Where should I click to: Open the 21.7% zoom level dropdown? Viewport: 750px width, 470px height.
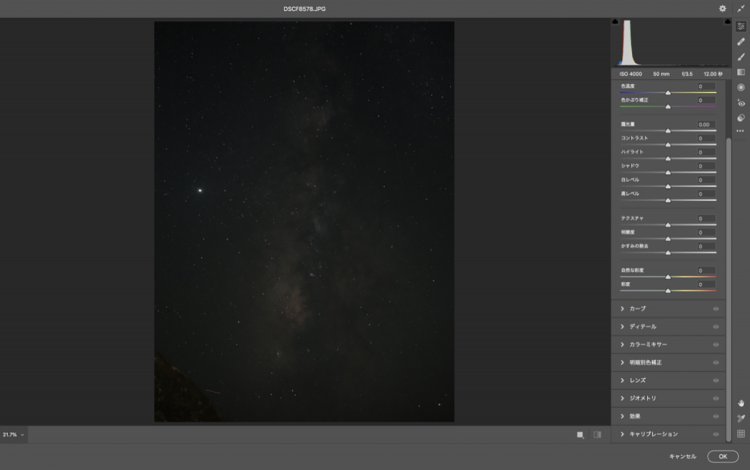(22, 435)
